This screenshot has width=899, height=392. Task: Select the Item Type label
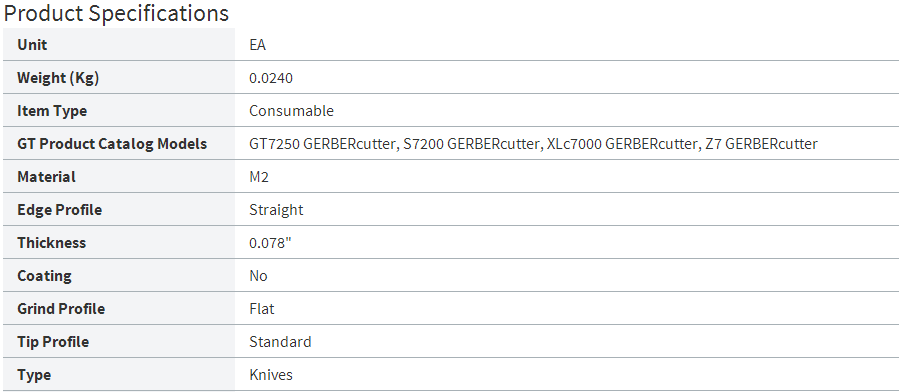coord(52,111)
